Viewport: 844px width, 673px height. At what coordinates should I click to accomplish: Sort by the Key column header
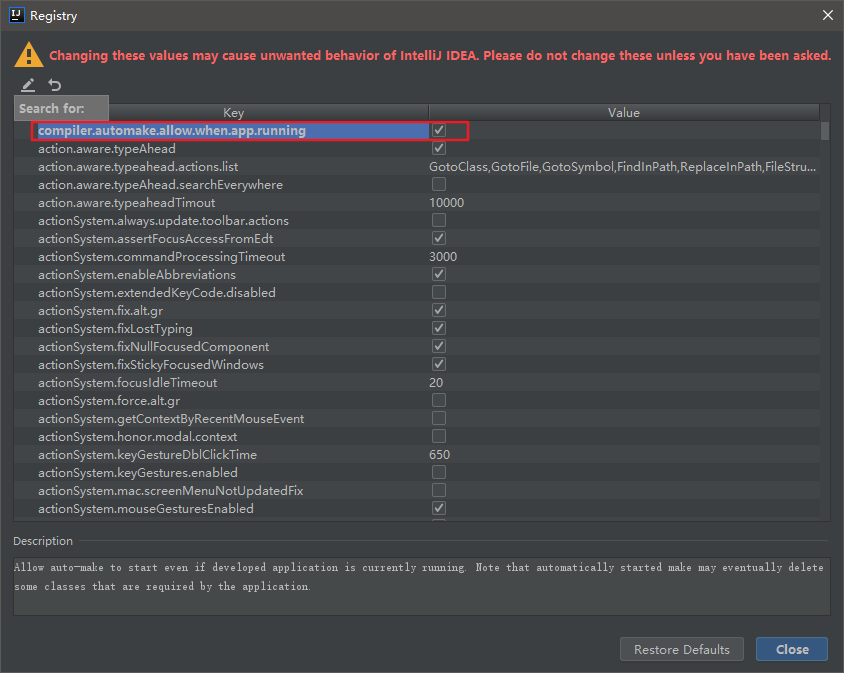click(x=234, y=113)
